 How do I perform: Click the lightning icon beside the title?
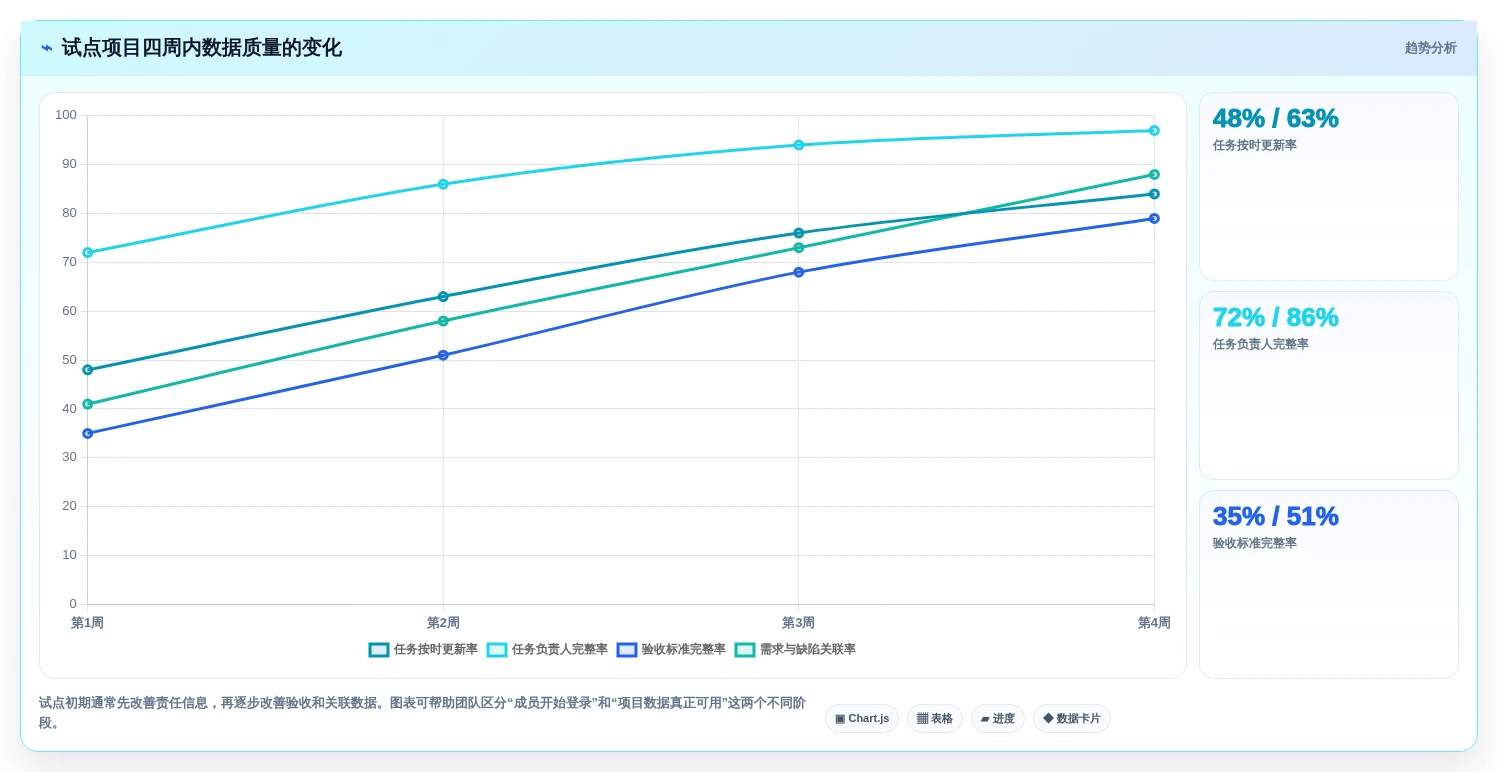pyautogui.click(x=47, y=48)
